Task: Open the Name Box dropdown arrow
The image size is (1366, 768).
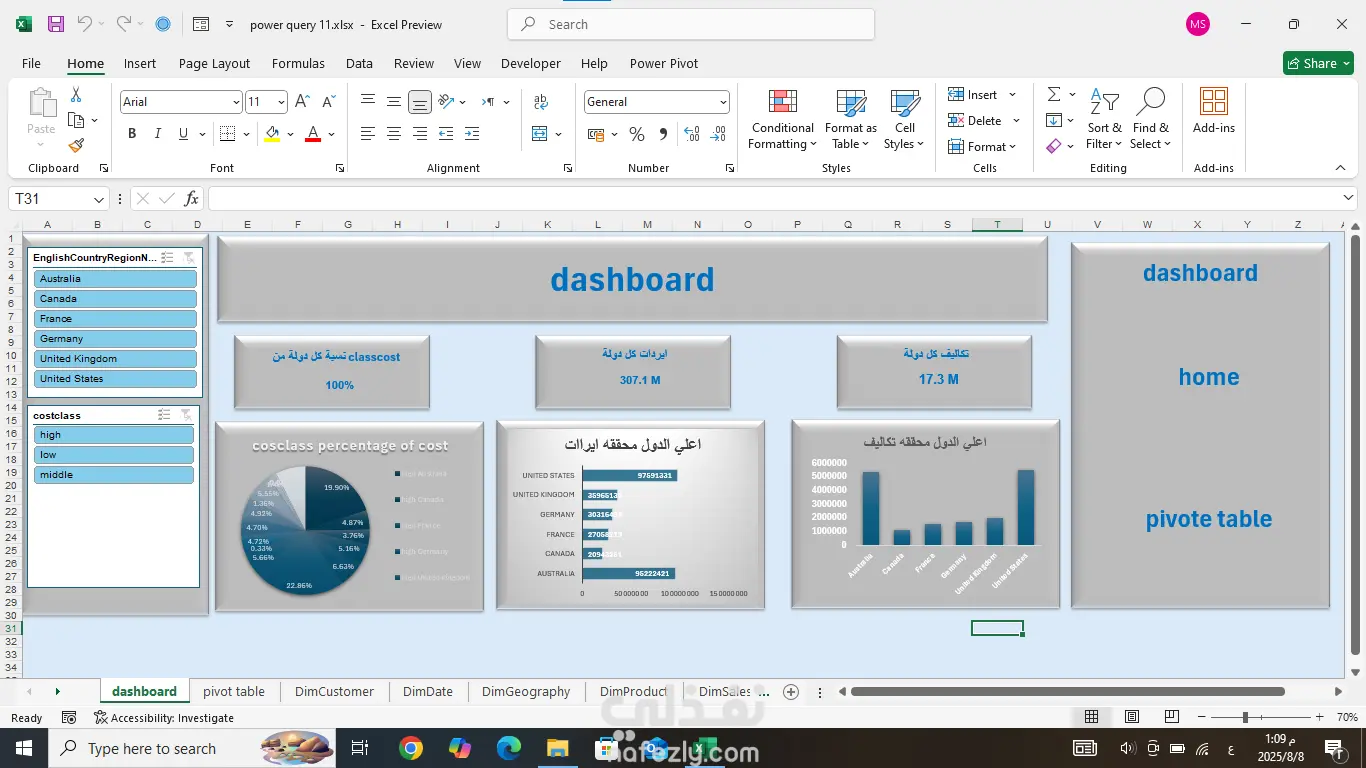Action: pyautogui.click(x=98, y=199)
